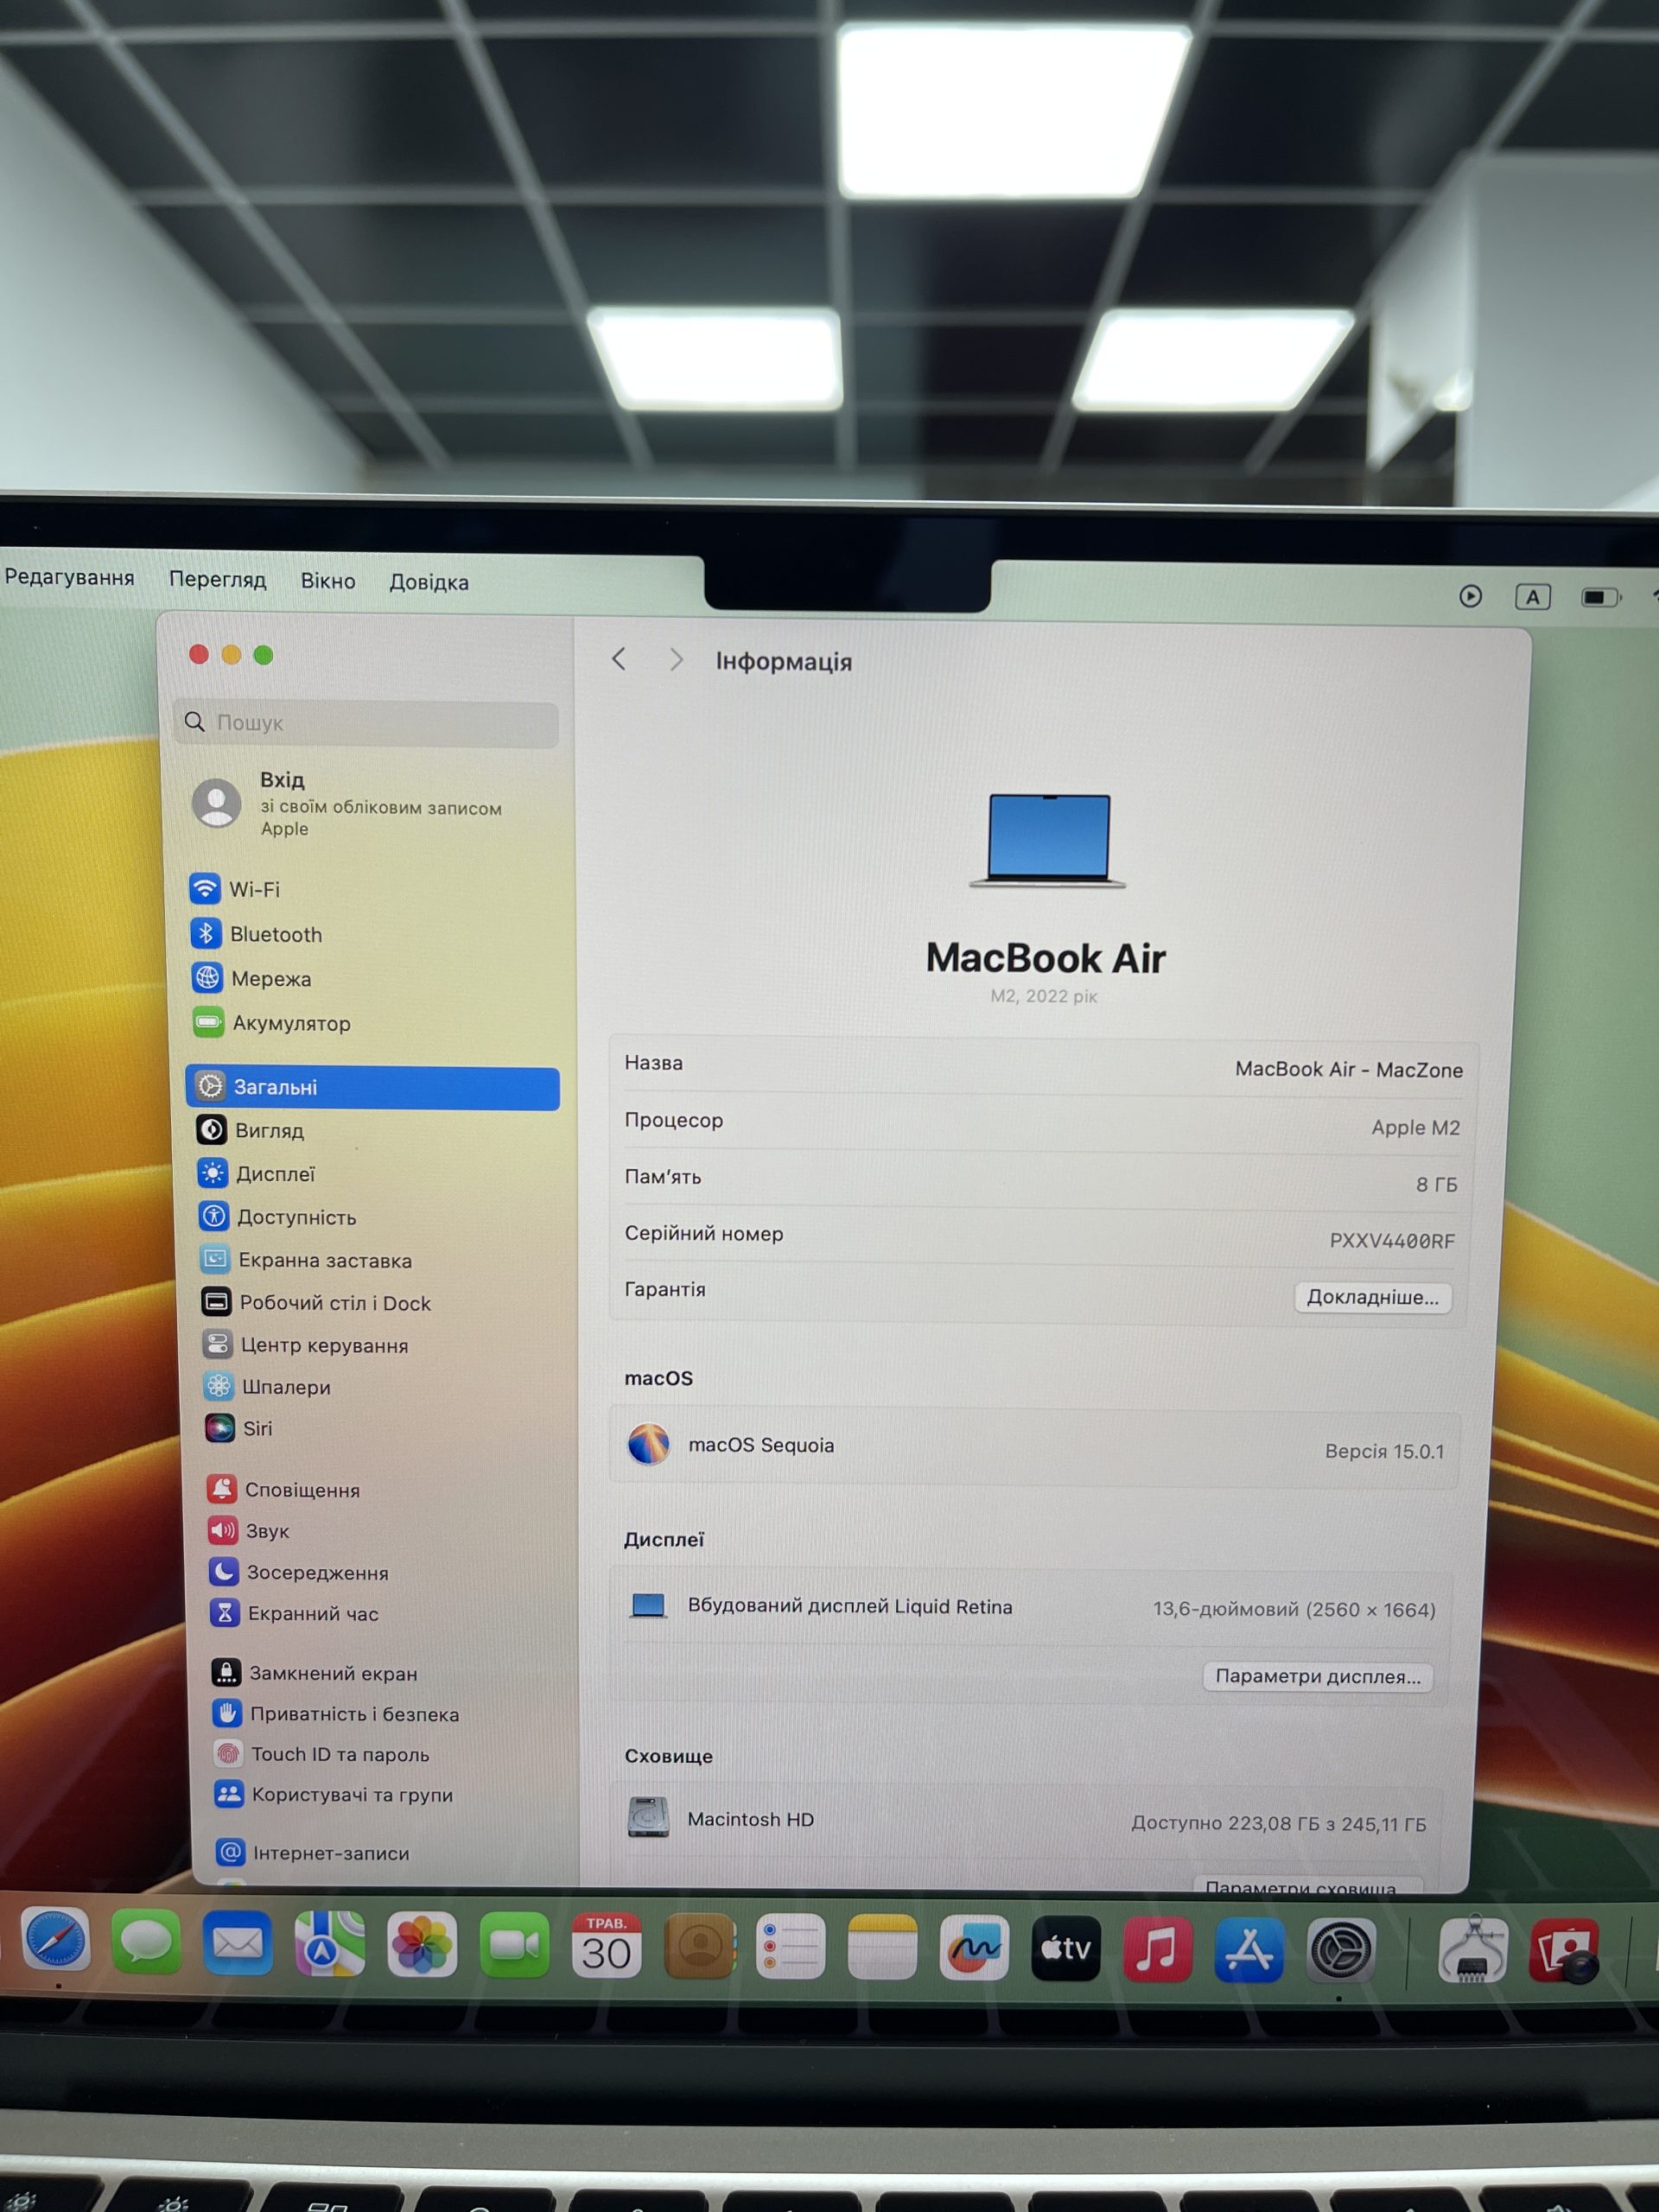Go back with the left chevron
Viewport: 1659px width, 2212px height.
[619, 659]
